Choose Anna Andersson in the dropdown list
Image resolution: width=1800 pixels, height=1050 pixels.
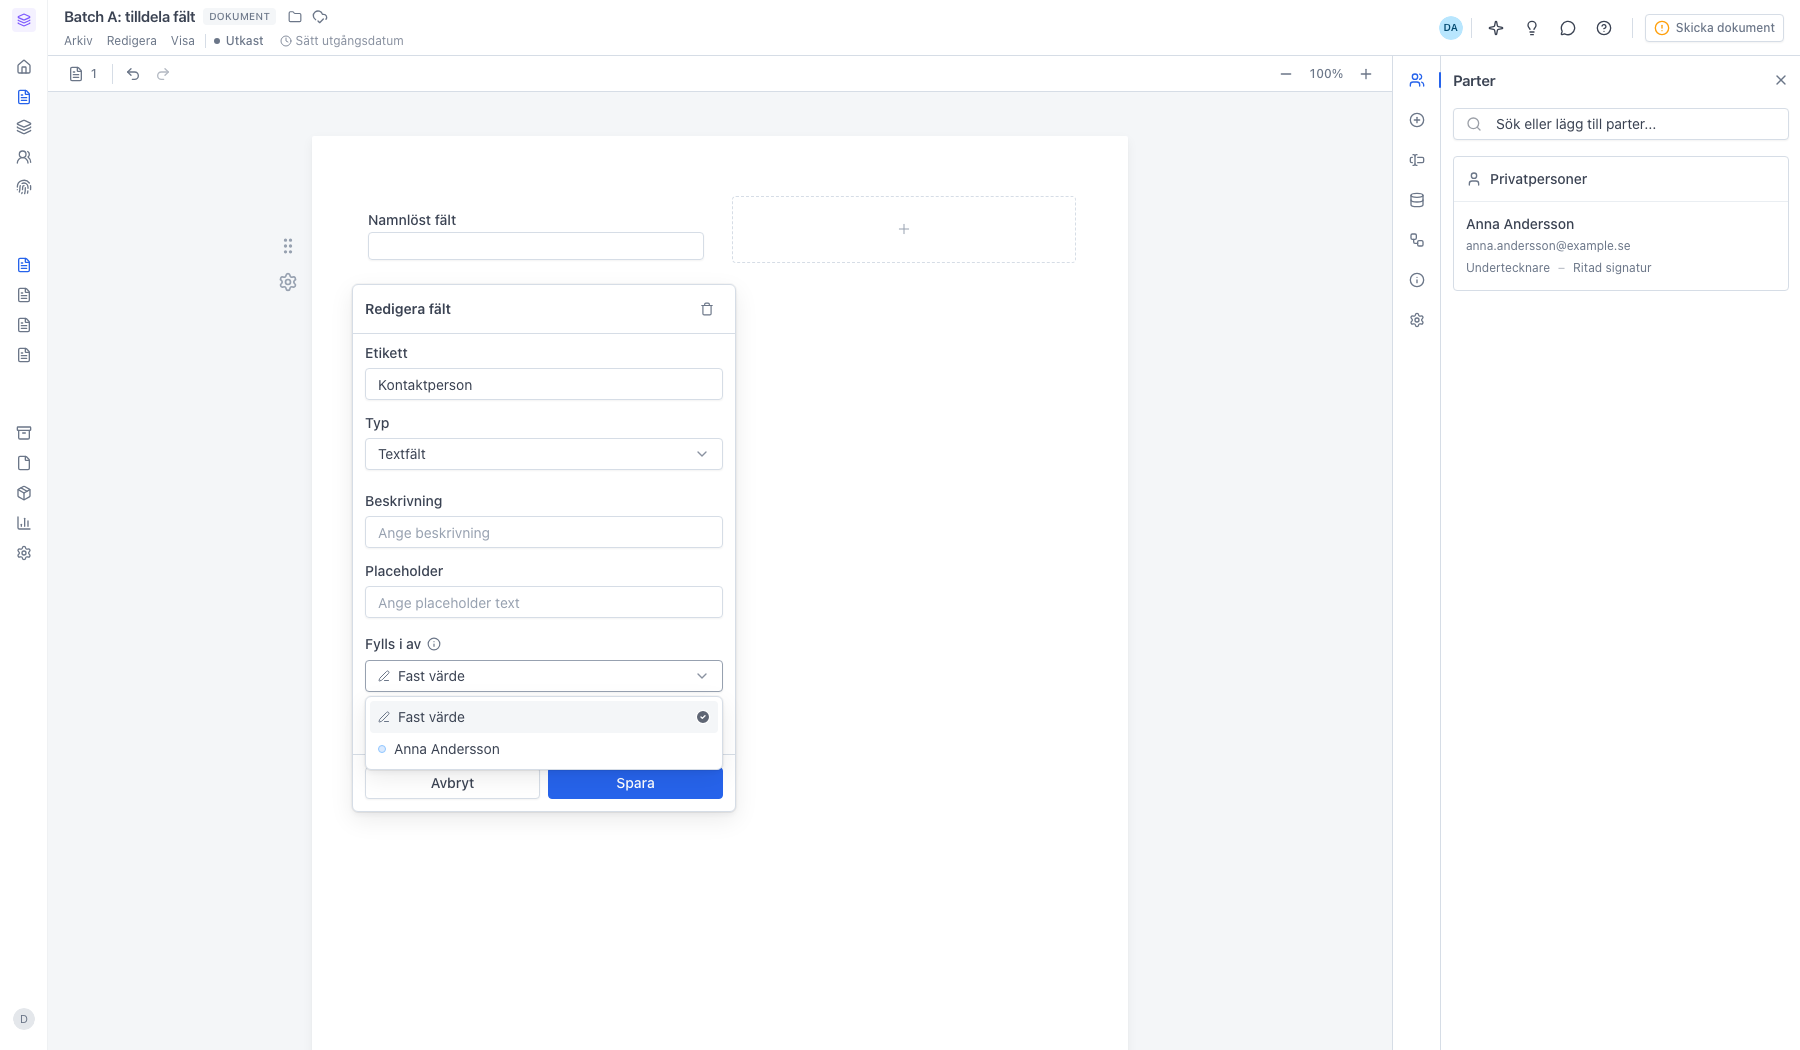(544, 749)
